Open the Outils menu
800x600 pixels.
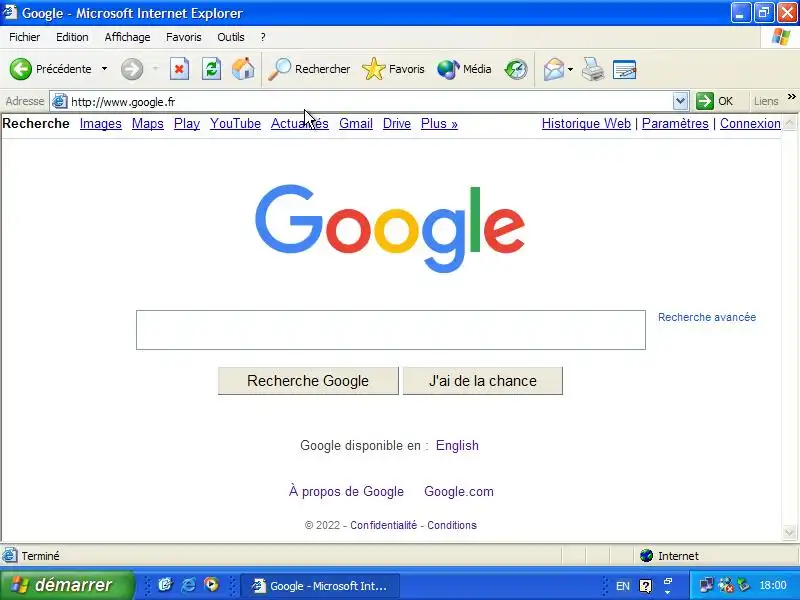231,37
